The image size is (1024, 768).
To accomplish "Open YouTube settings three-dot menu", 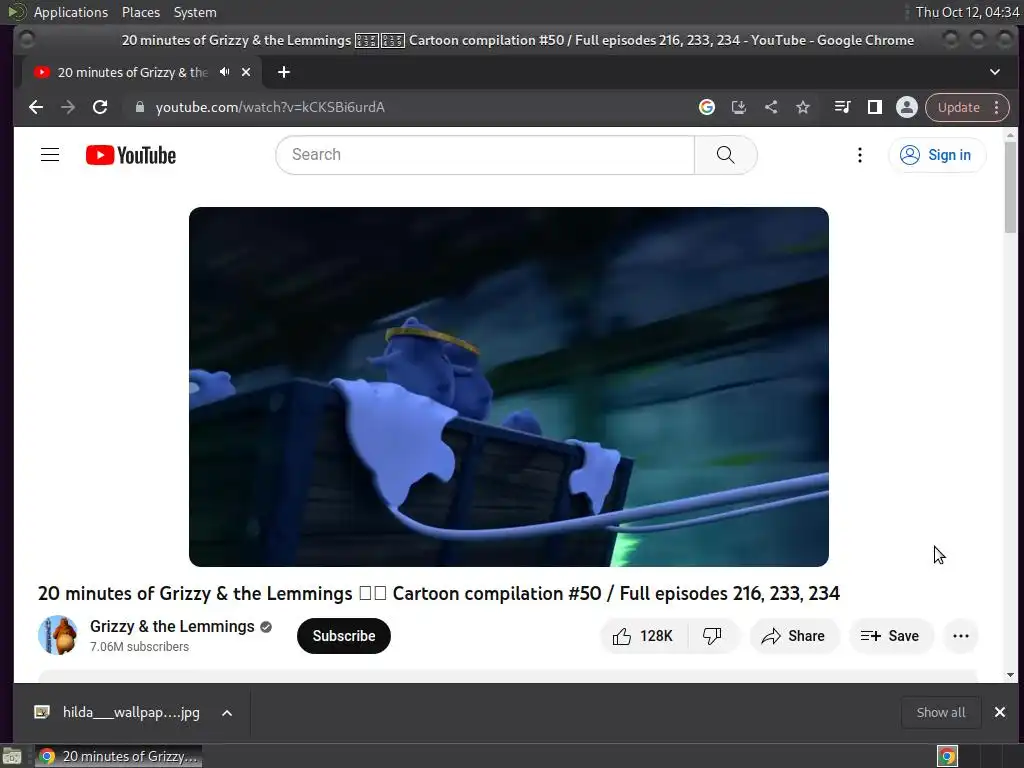I will tap(859, 155).
